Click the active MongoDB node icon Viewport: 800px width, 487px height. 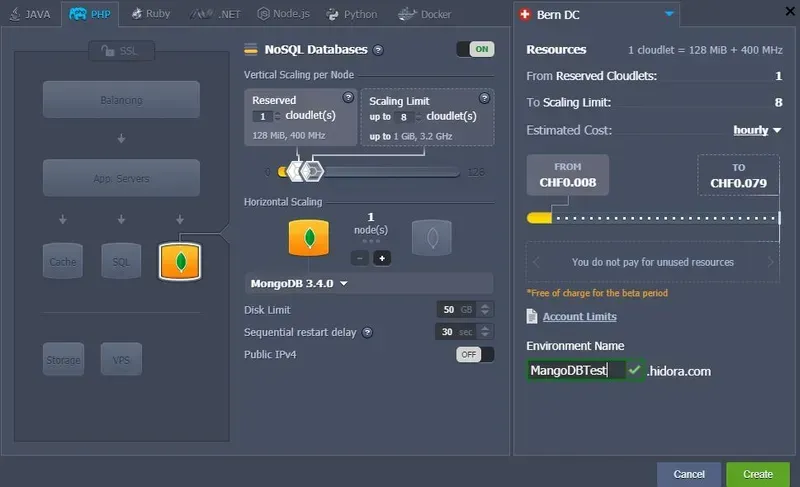click(x=309, y=238)
